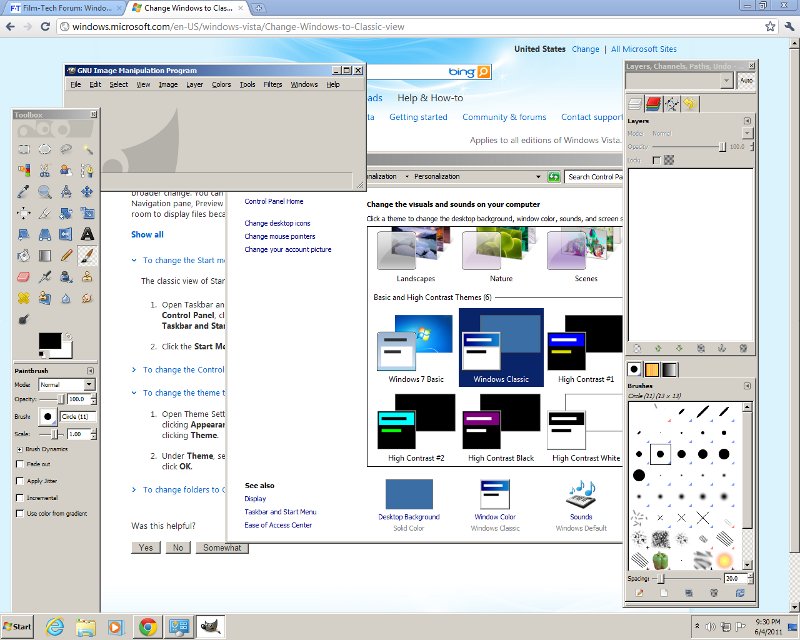Select the Pencil tool
This screenshot has width=800, height=640.
66,255
